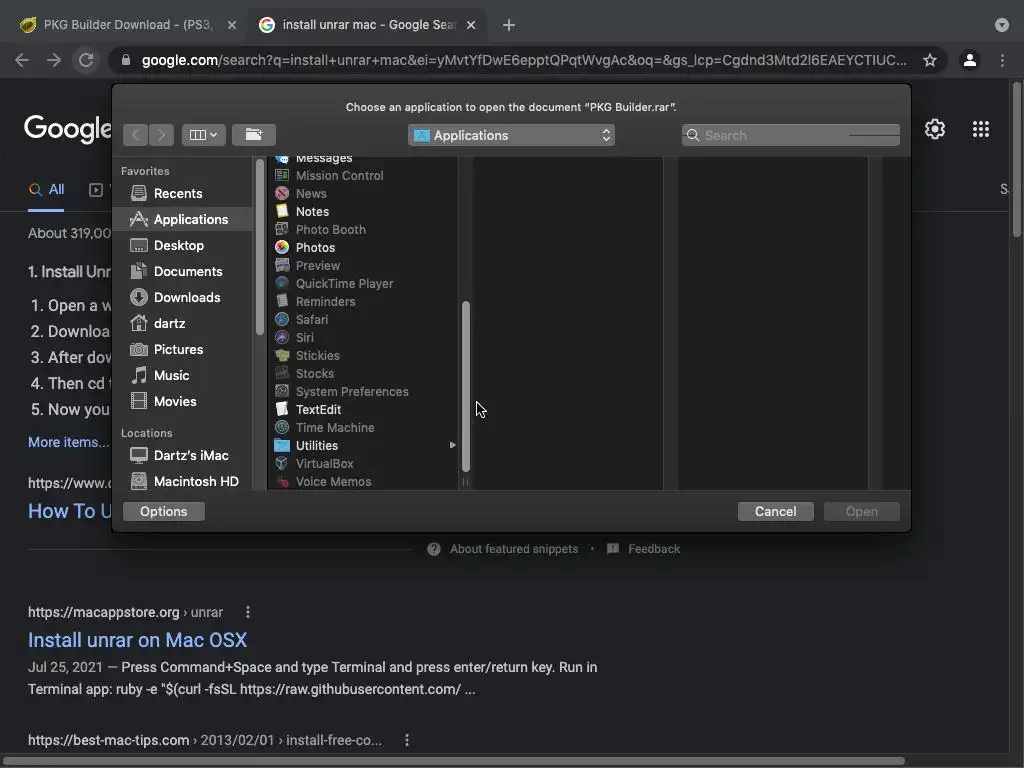Click More items link
The image size is (1024, 768).
pos(68,442)
